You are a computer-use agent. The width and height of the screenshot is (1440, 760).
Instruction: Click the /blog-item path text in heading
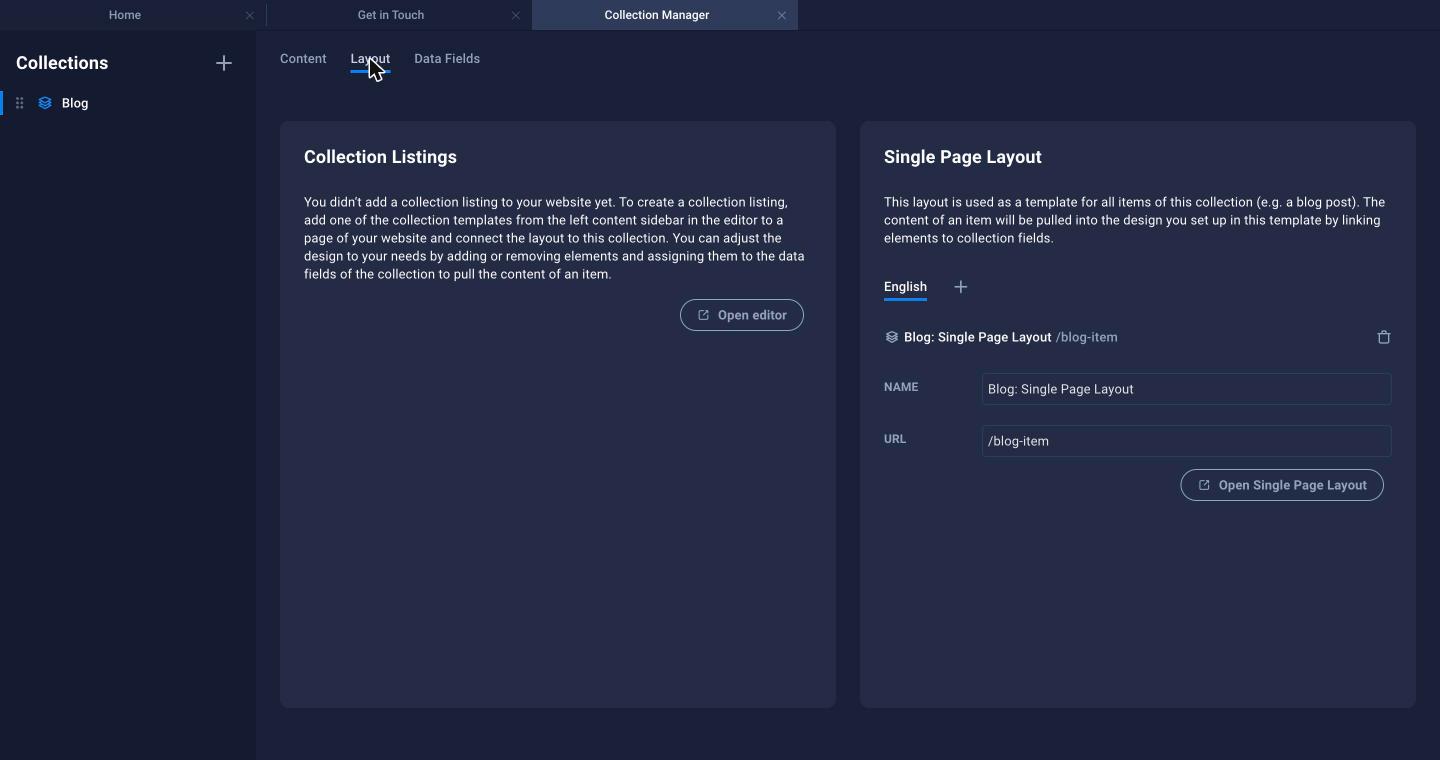1087,337
